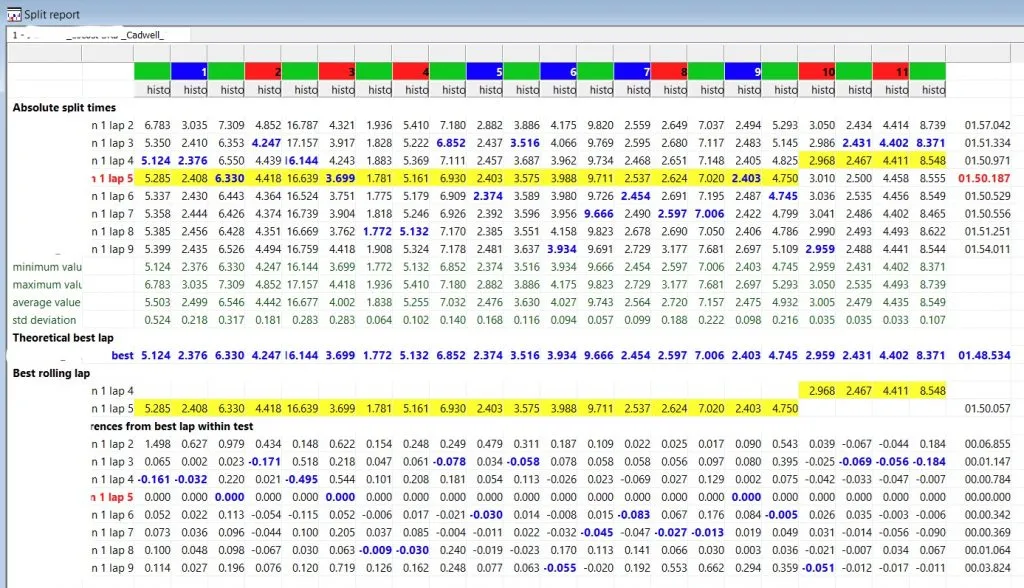
Task: Click std deviation value 0.064
Action: 379,319
